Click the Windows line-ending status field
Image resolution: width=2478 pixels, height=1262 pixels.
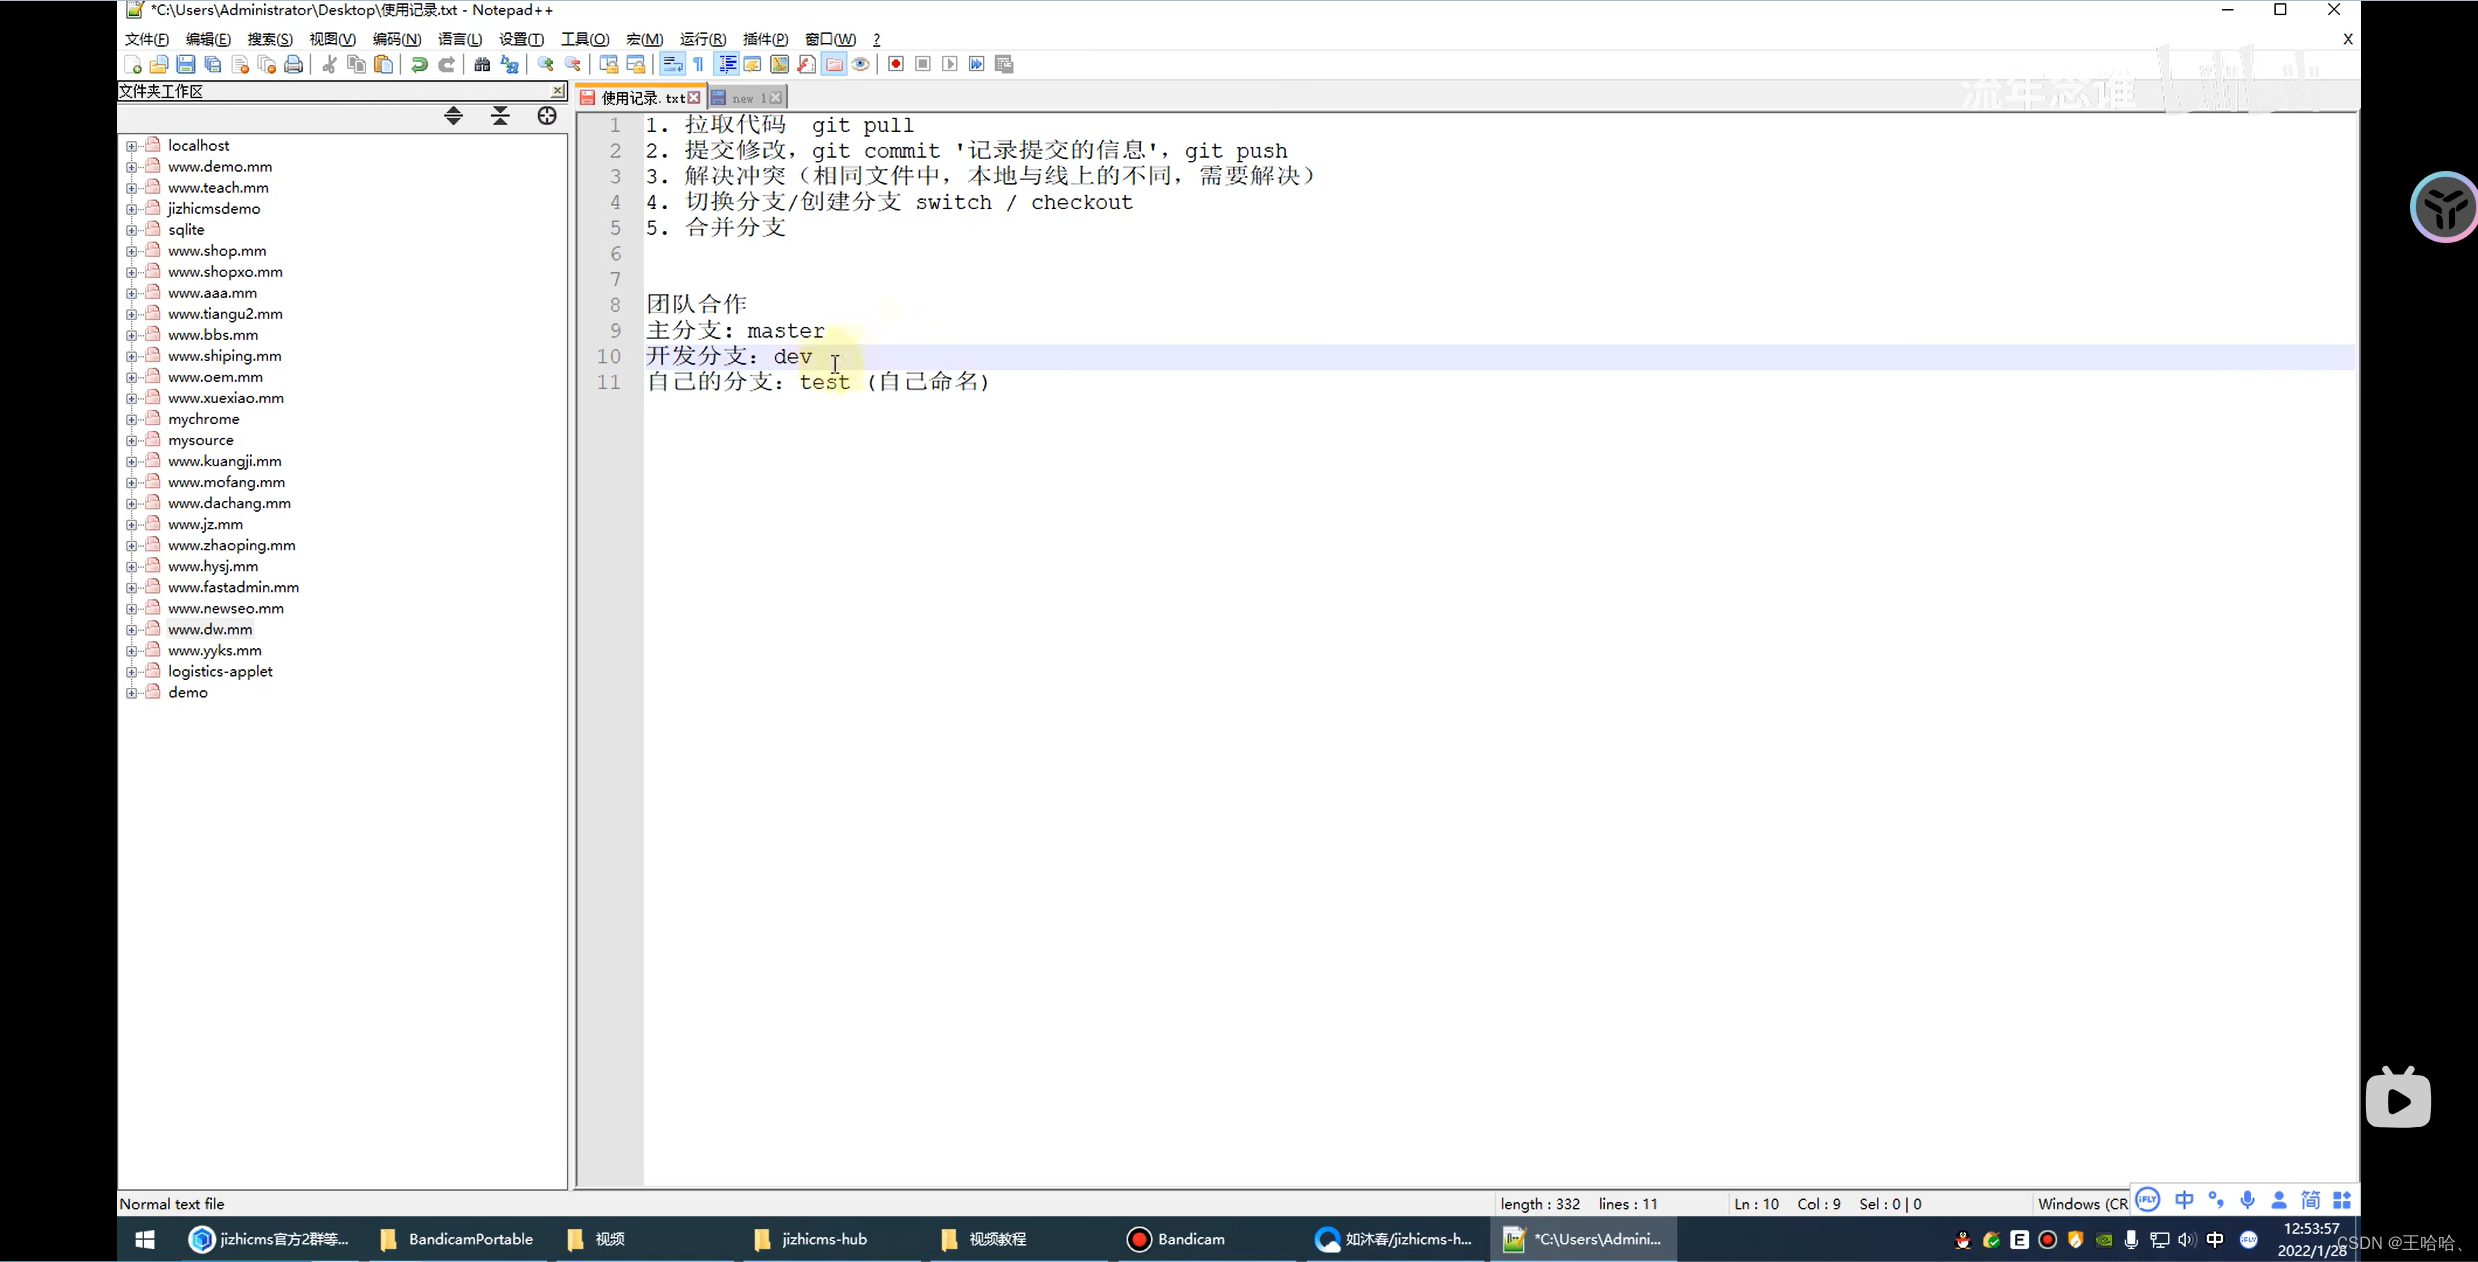(2082, 1204)
